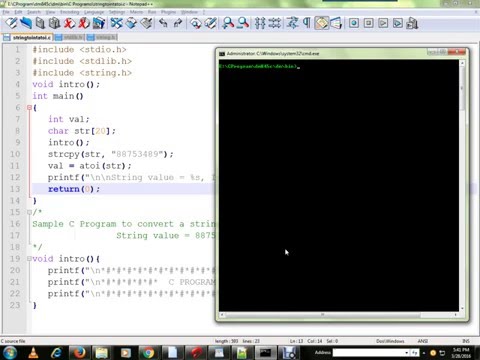Click 'ANSI' encoding in the status bar
The width and height of the screenshot is (480, 360).
[423, 341]
